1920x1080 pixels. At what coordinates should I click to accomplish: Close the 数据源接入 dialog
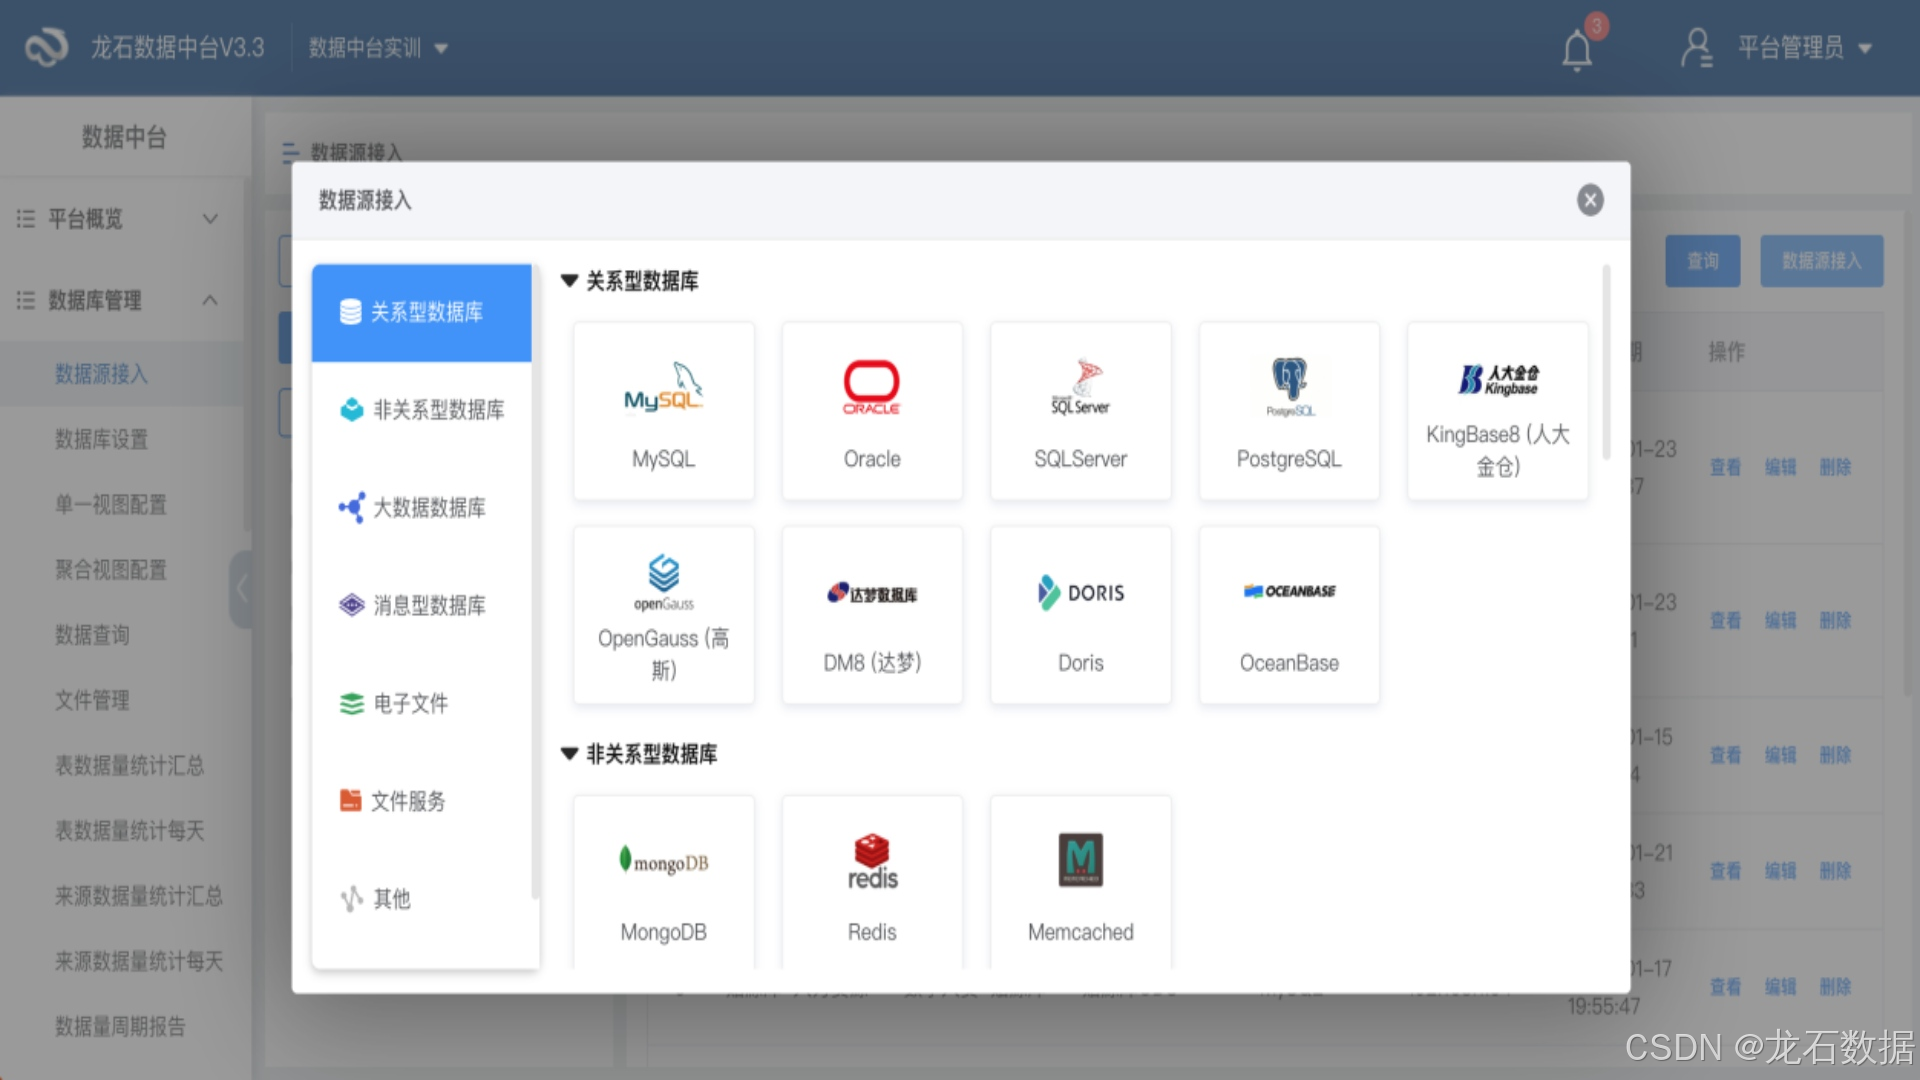coord(1590,200)
